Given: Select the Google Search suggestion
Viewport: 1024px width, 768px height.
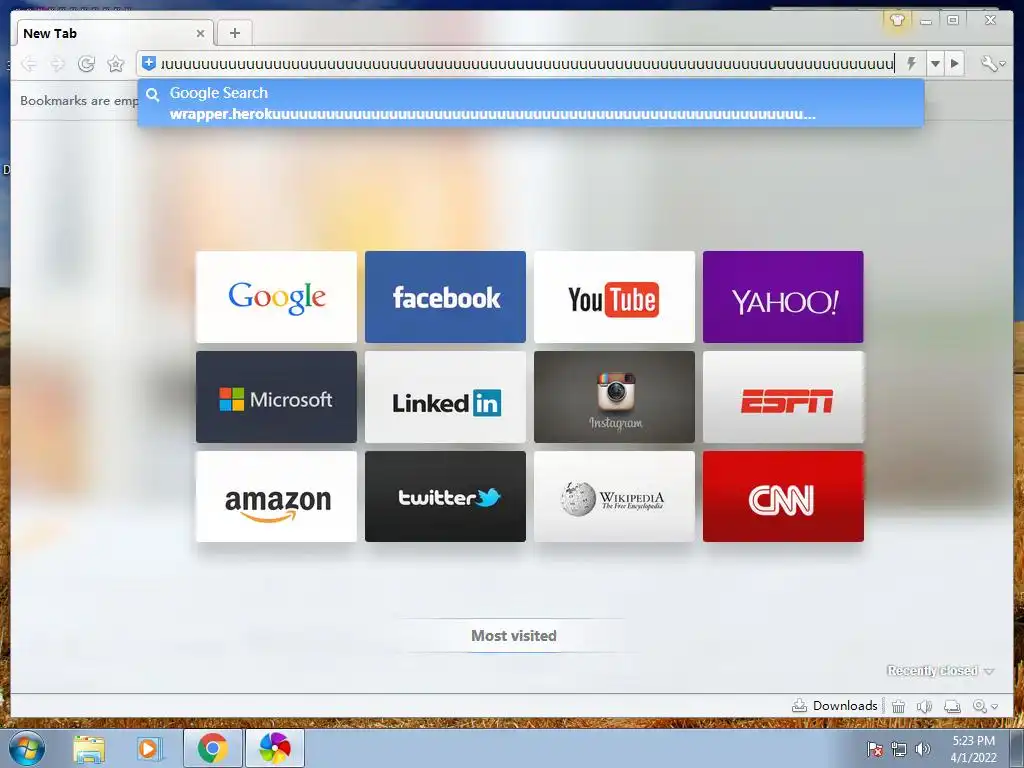Looking at the screenshot, I should (x=530, y=103).
